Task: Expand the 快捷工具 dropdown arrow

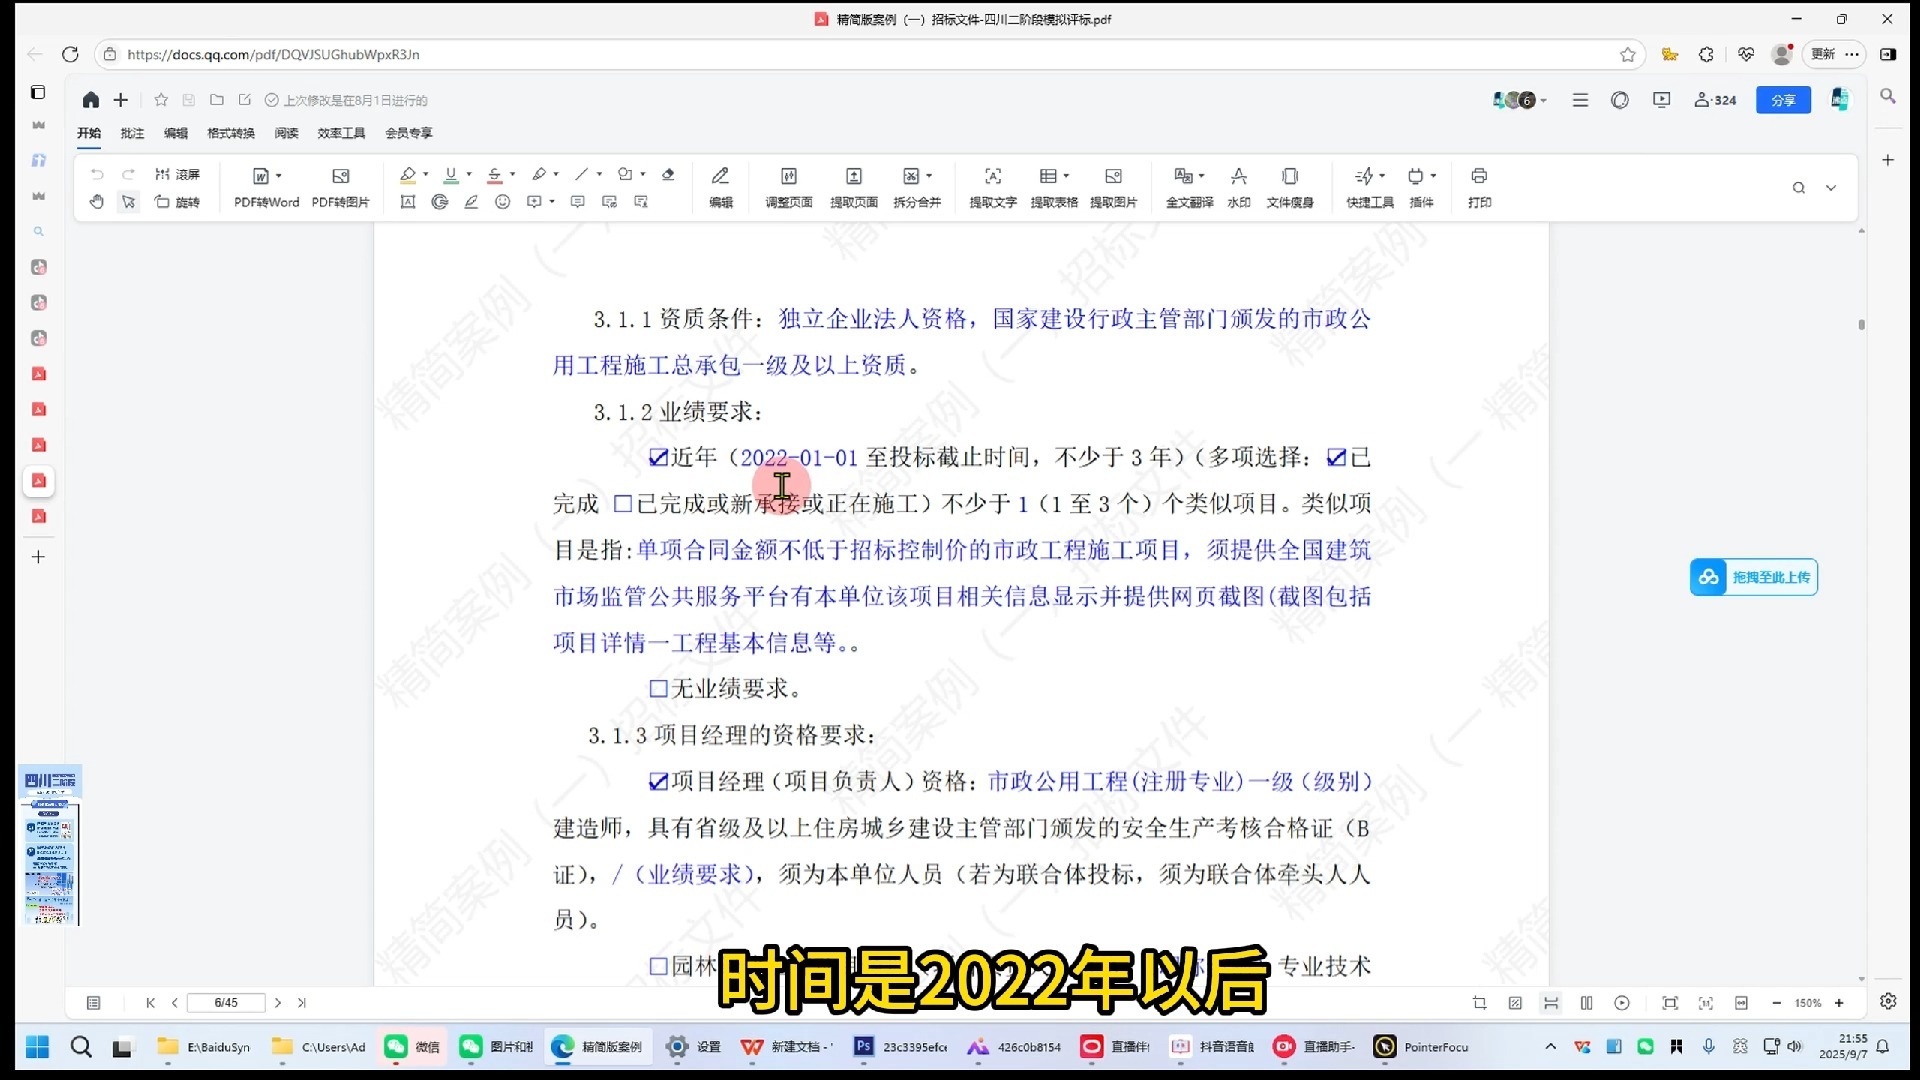Action: coord(1382,176)
